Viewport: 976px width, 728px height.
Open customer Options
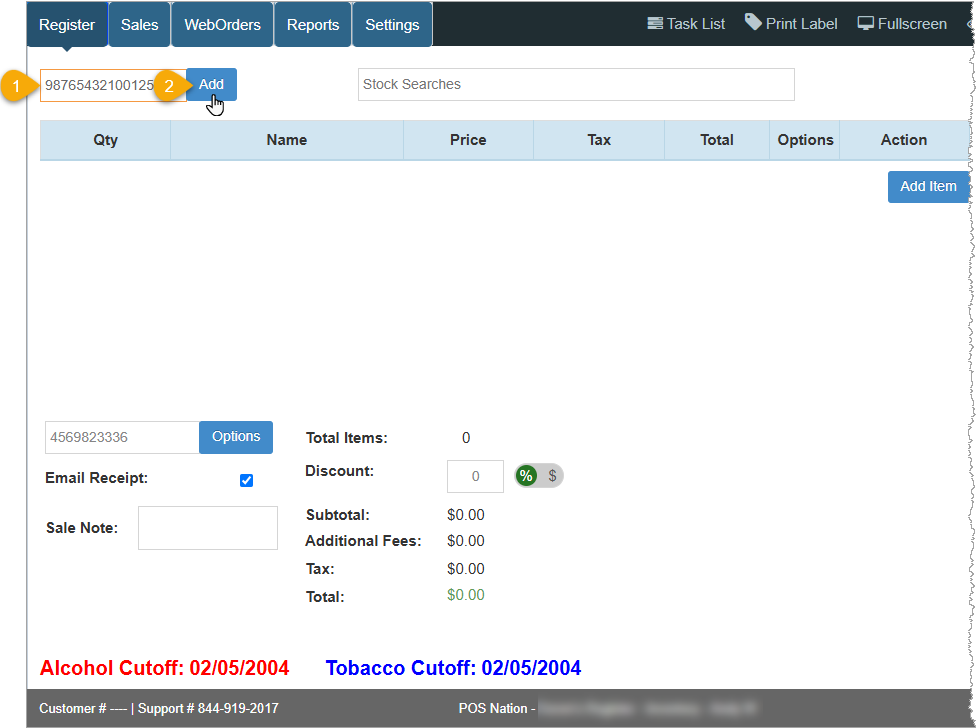point(236,437)
